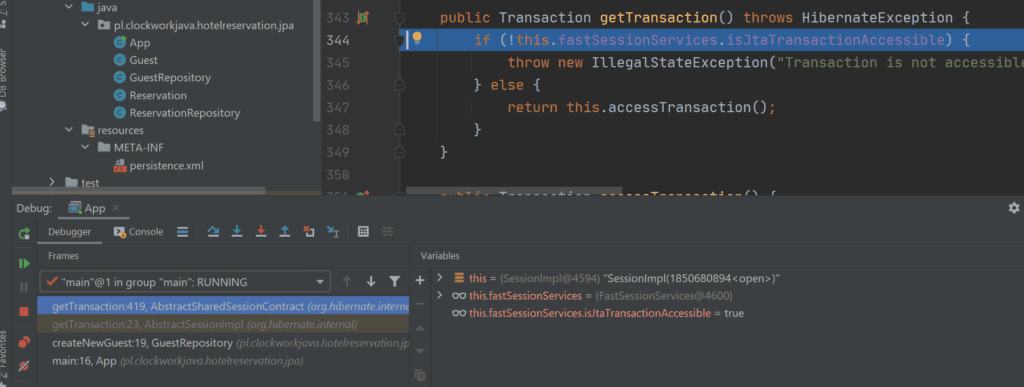Click the previous frame up arrow
This screenshot has height=387, width=1024.
(347, 281)
